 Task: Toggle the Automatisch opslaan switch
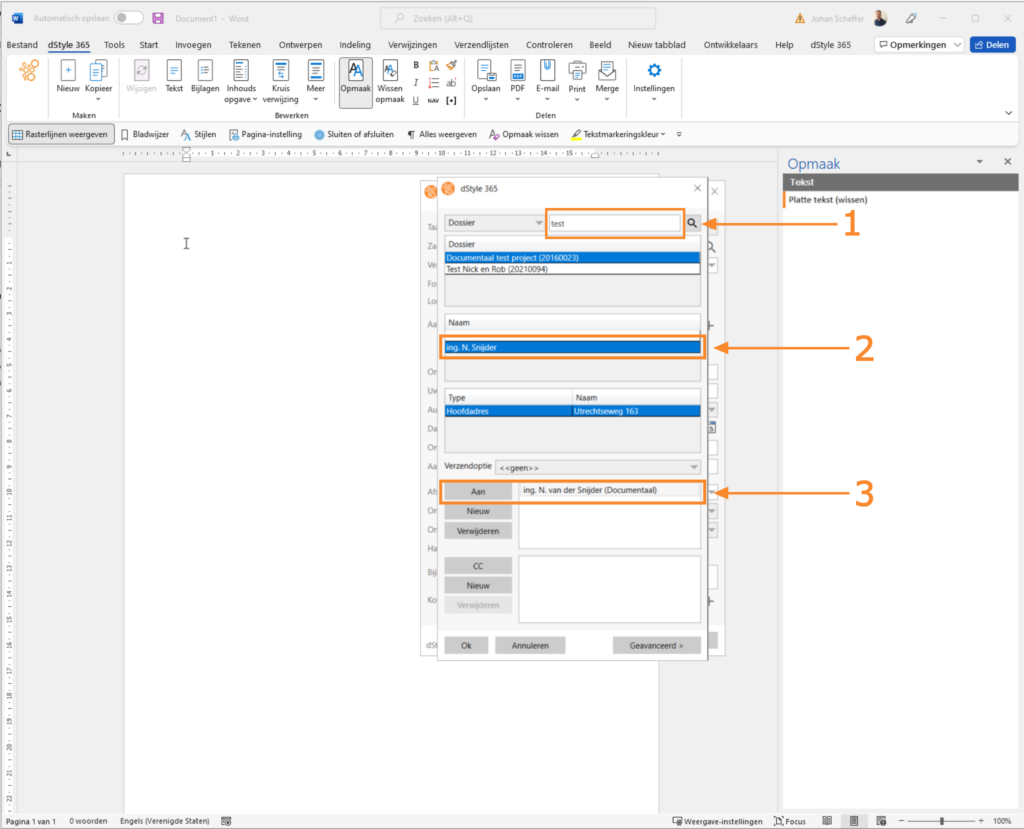pyautogui.click(x=129, y=18)
